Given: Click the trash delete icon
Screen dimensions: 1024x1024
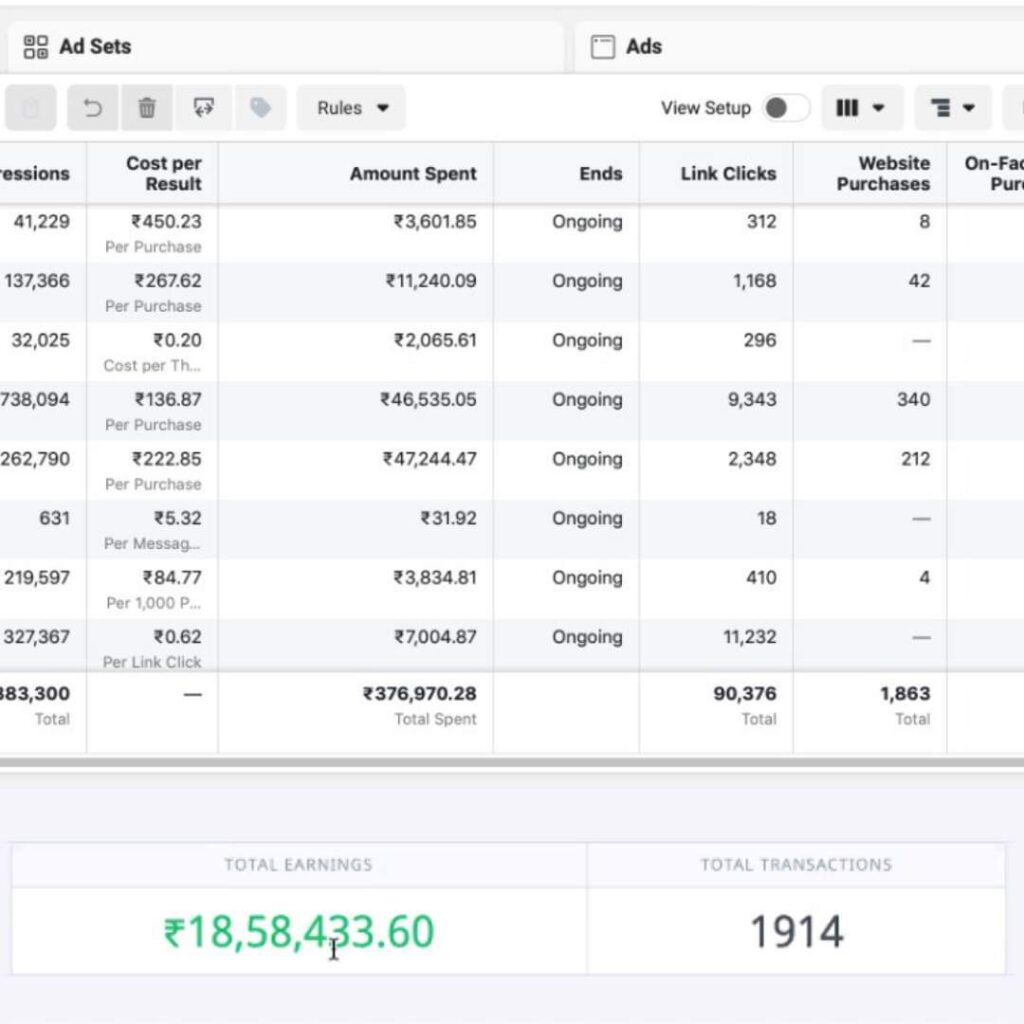Looking at the screenshot, I should (147, 108).
